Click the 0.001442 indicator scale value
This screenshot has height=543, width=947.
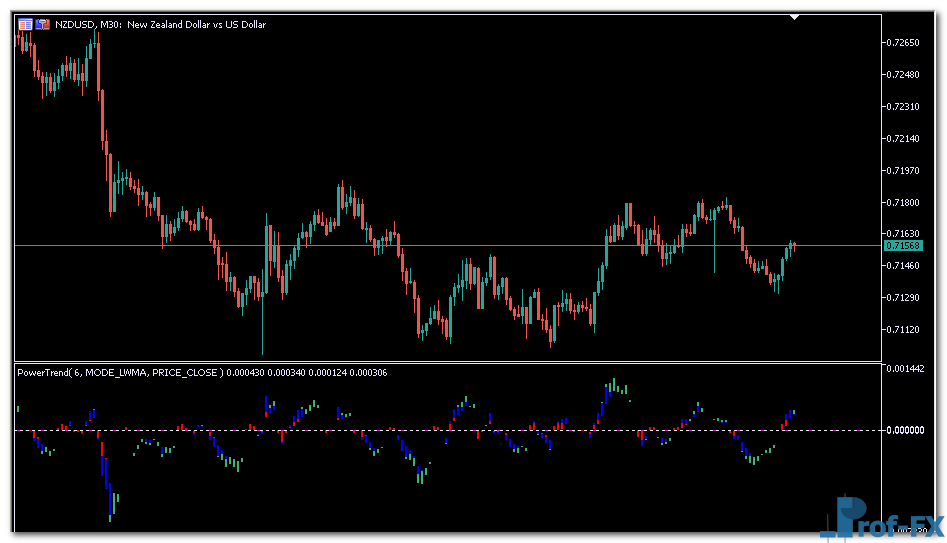(x=907, y=369)
